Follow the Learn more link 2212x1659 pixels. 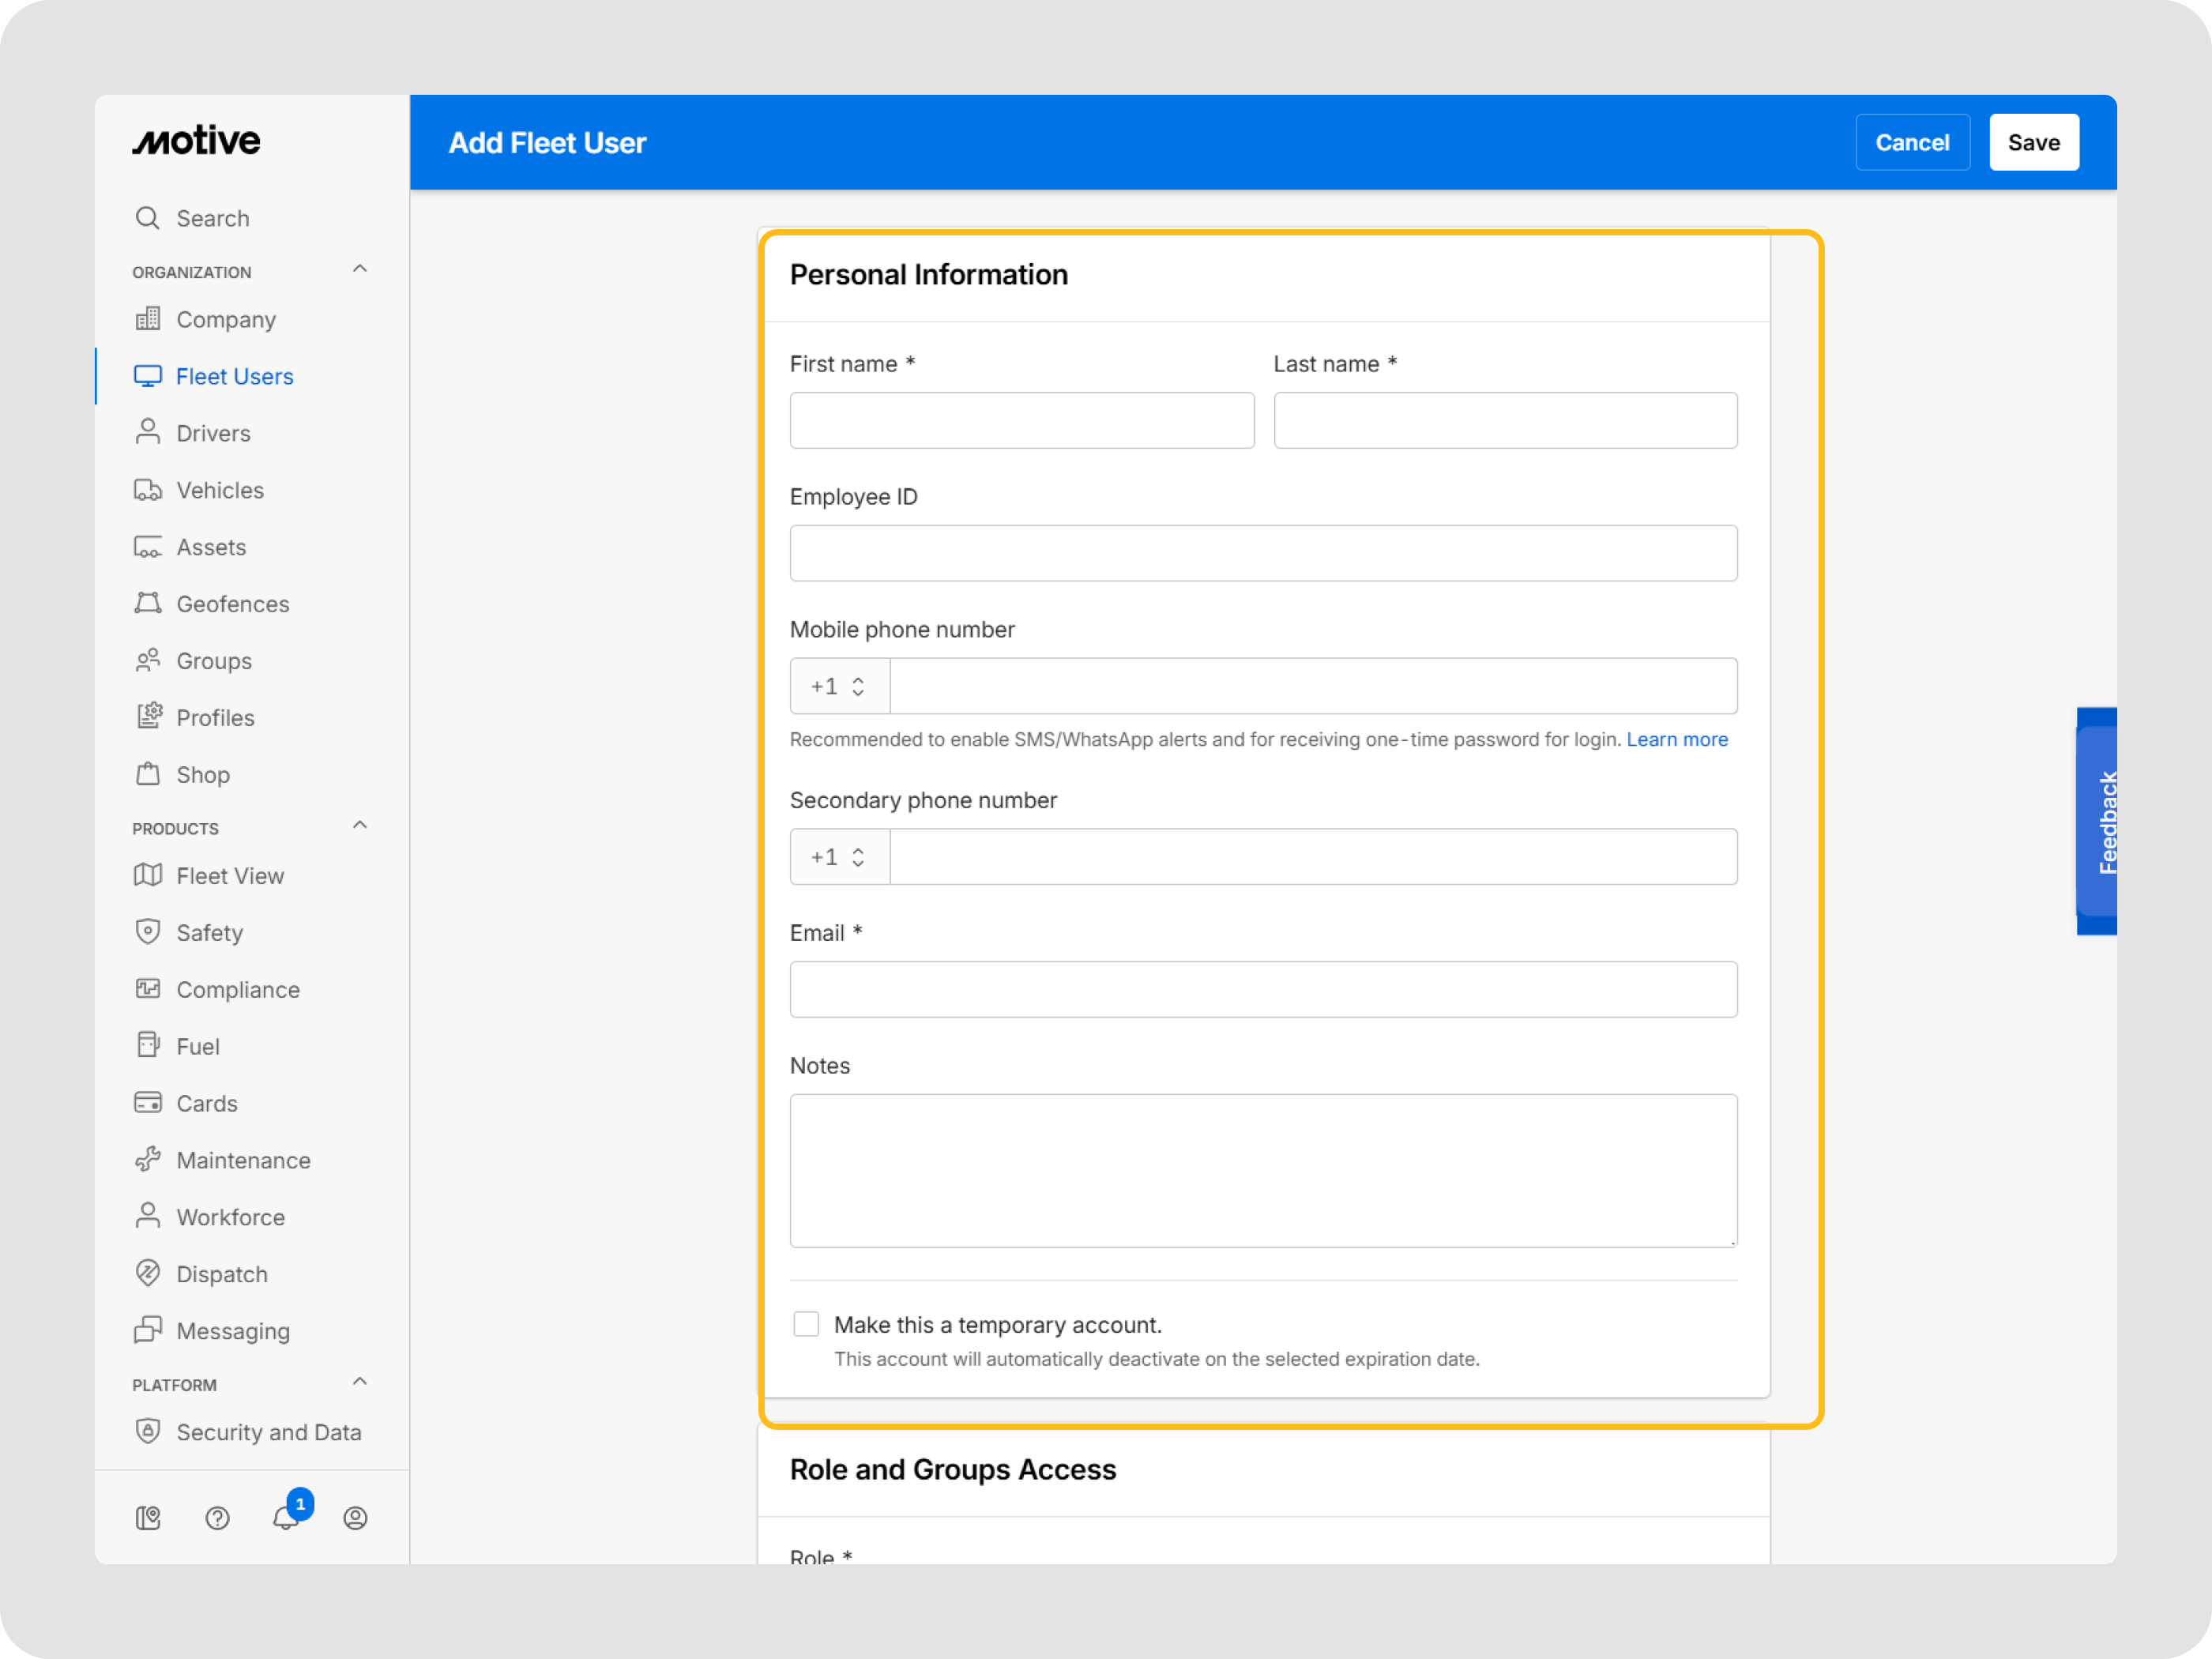1676,739
